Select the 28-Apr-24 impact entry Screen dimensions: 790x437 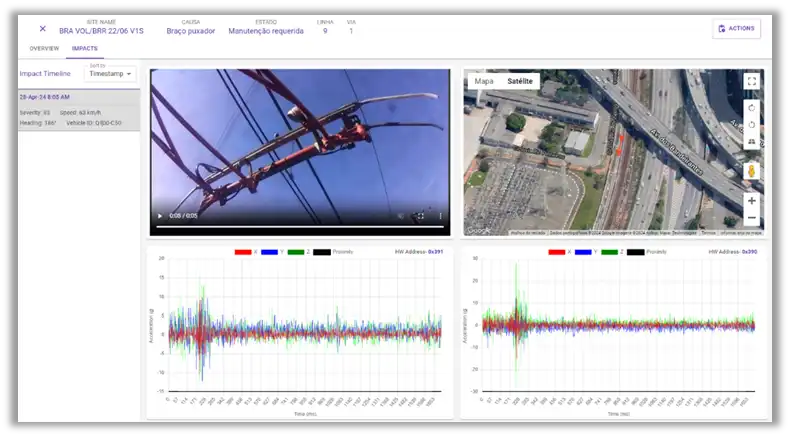tap(79, 110)
